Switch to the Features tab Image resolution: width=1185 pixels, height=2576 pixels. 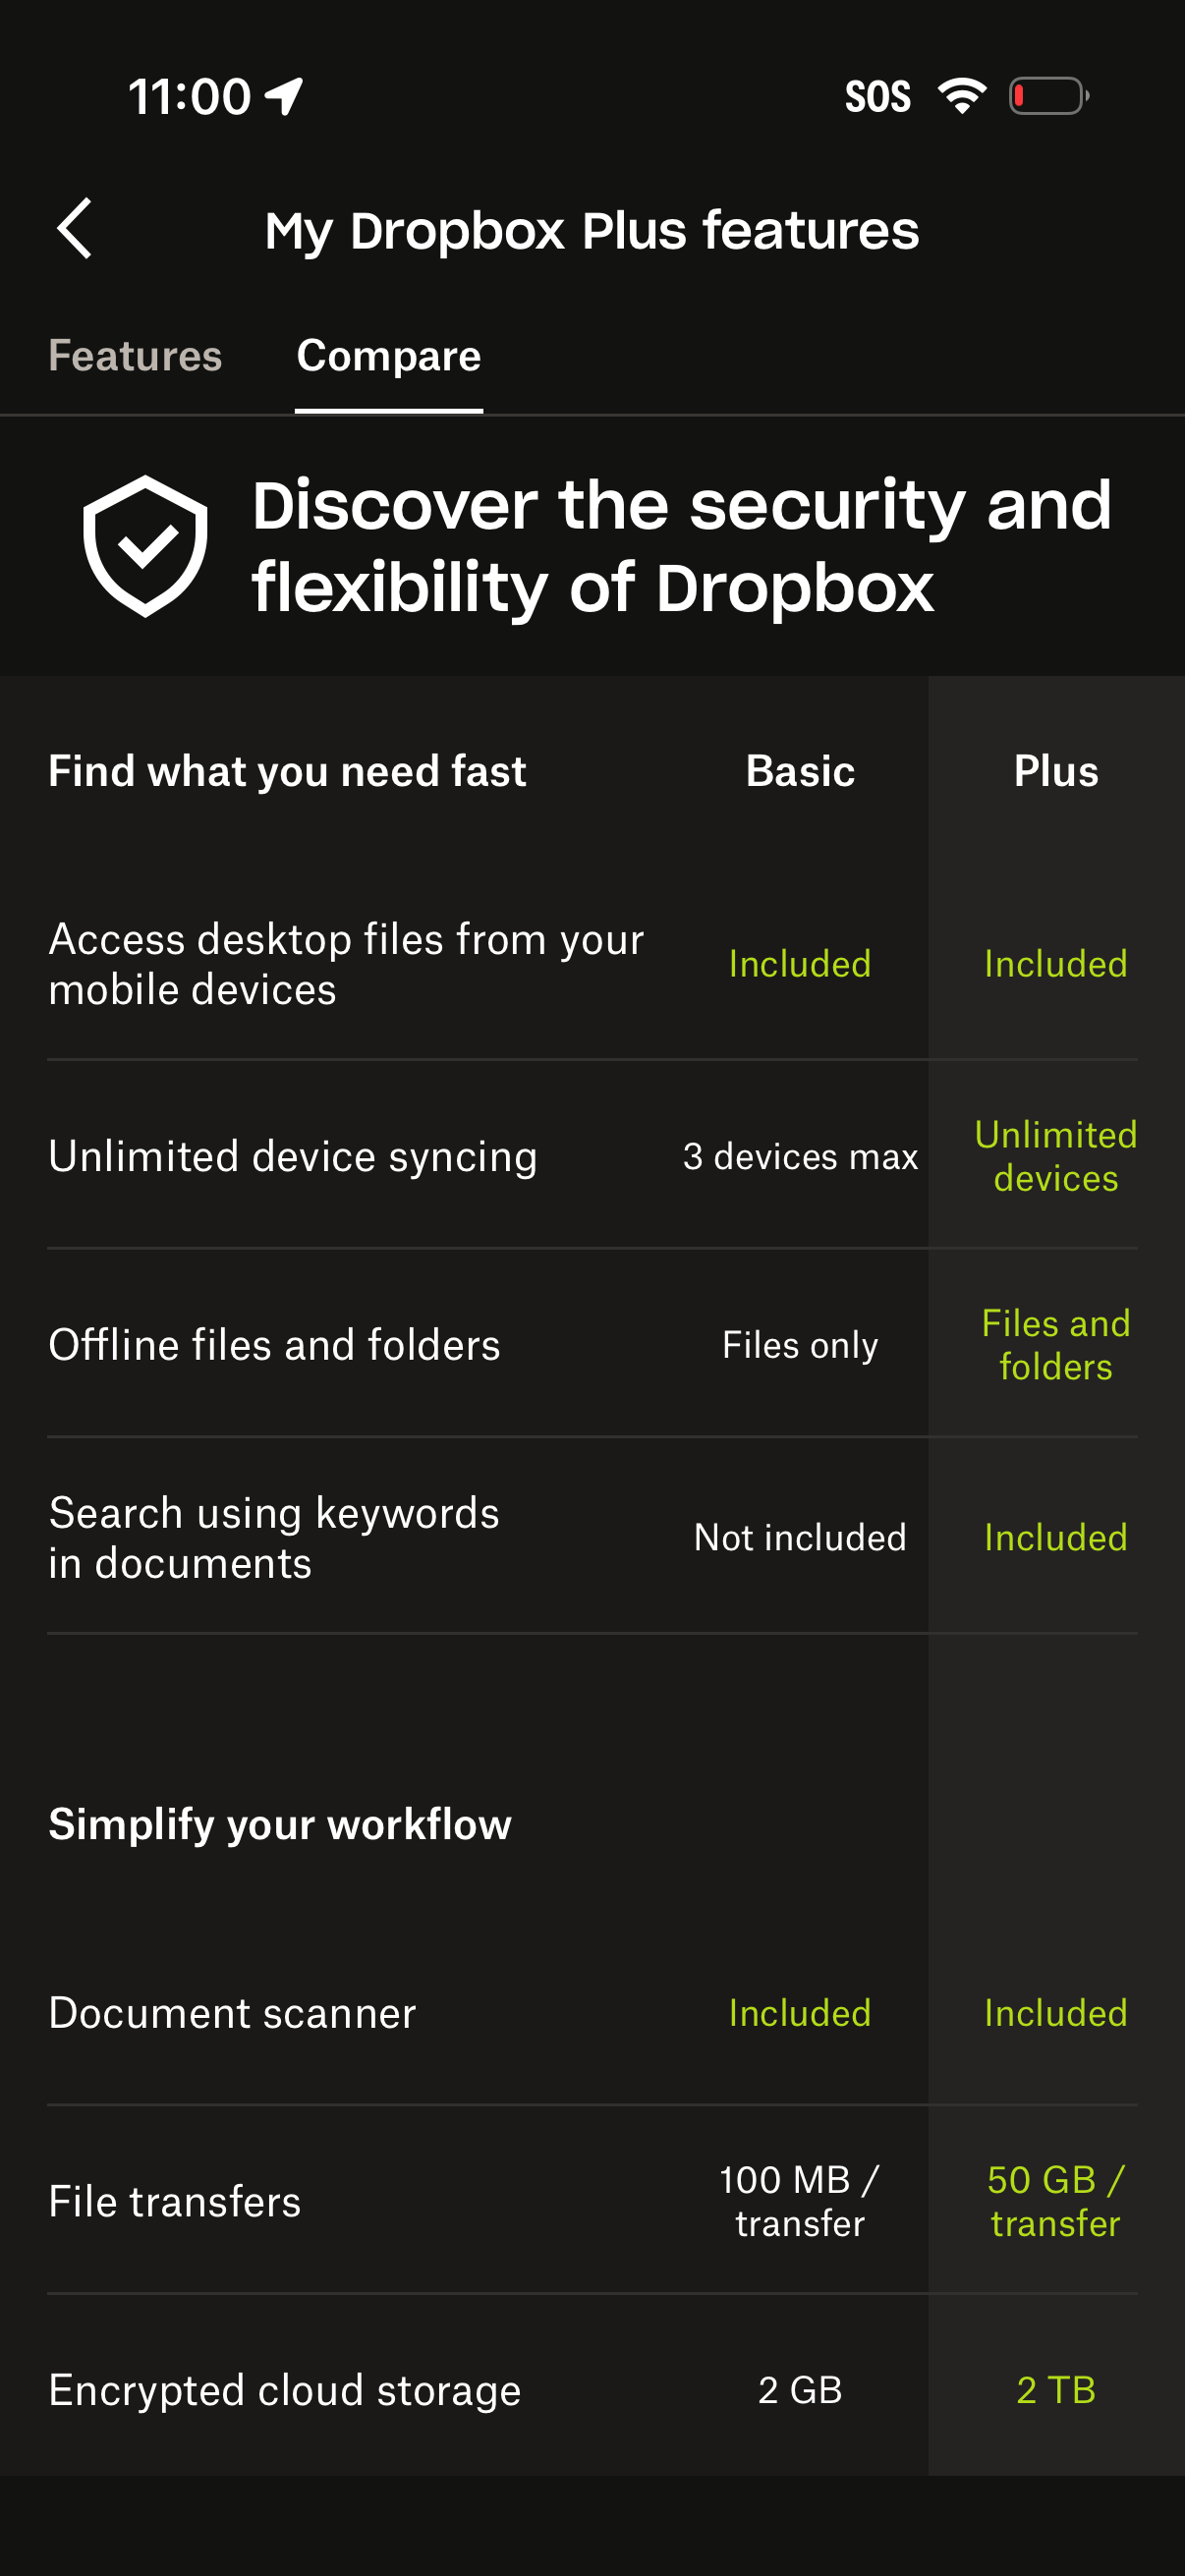click(x=135, y=356)
